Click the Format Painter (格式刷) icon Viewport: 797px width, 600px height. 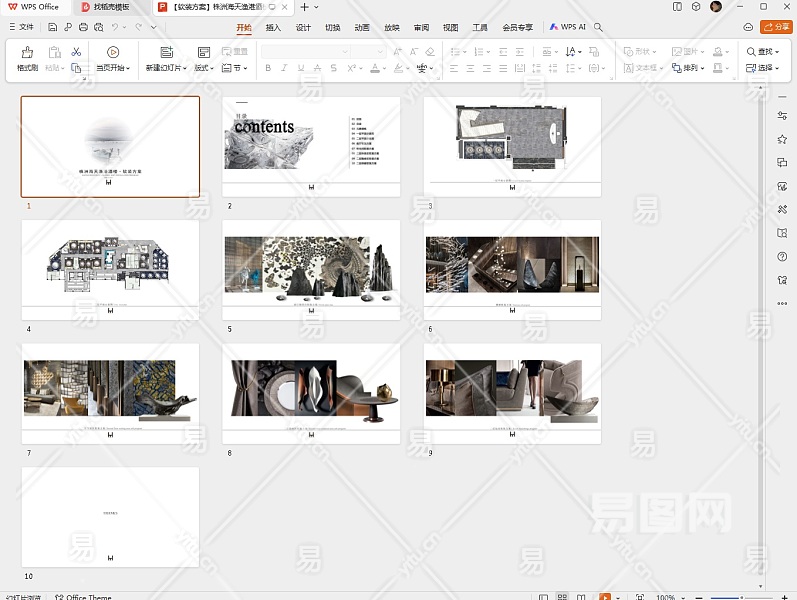click(x=27, y=52)
